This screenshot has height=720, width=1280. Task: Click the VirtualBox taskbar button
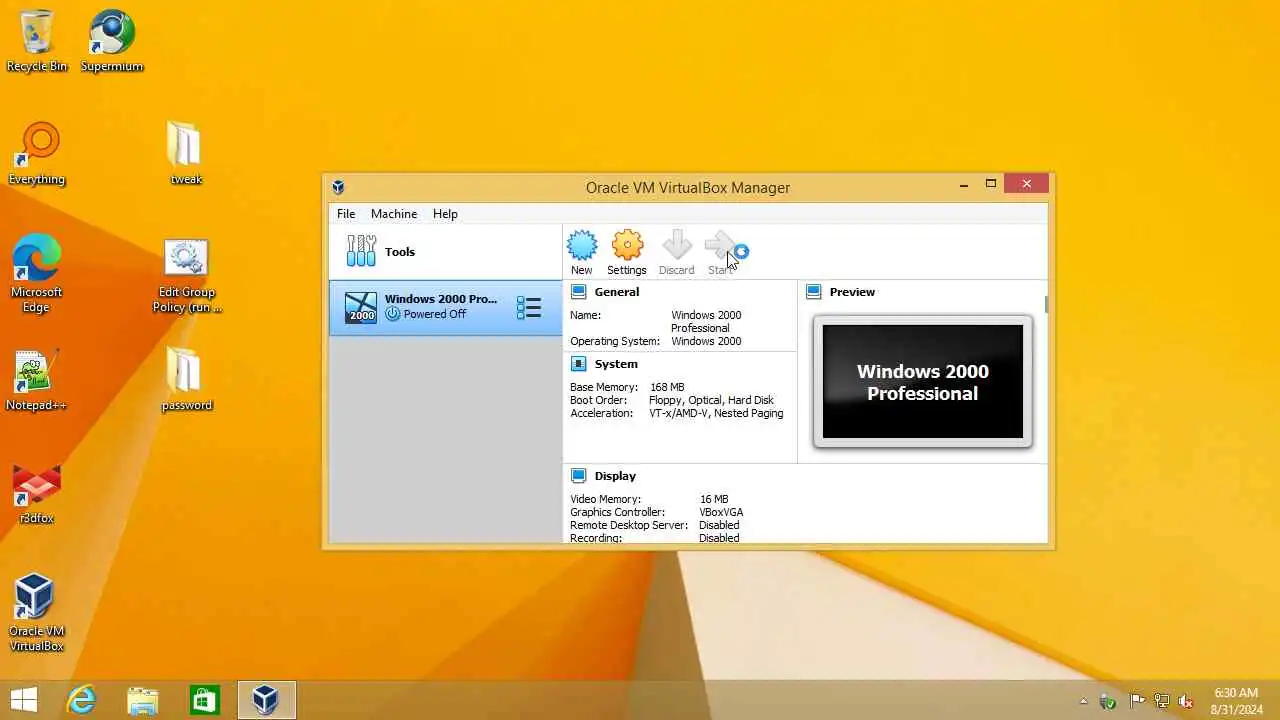(266, 700)
